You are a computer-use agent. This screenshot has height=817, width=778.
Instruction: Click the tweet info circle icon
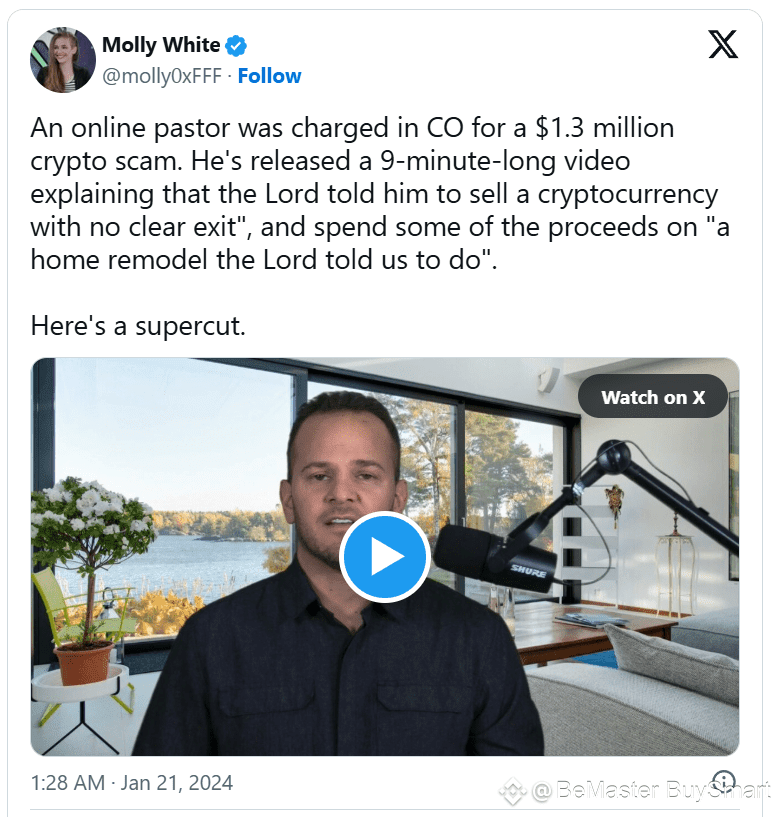point(724,782)
